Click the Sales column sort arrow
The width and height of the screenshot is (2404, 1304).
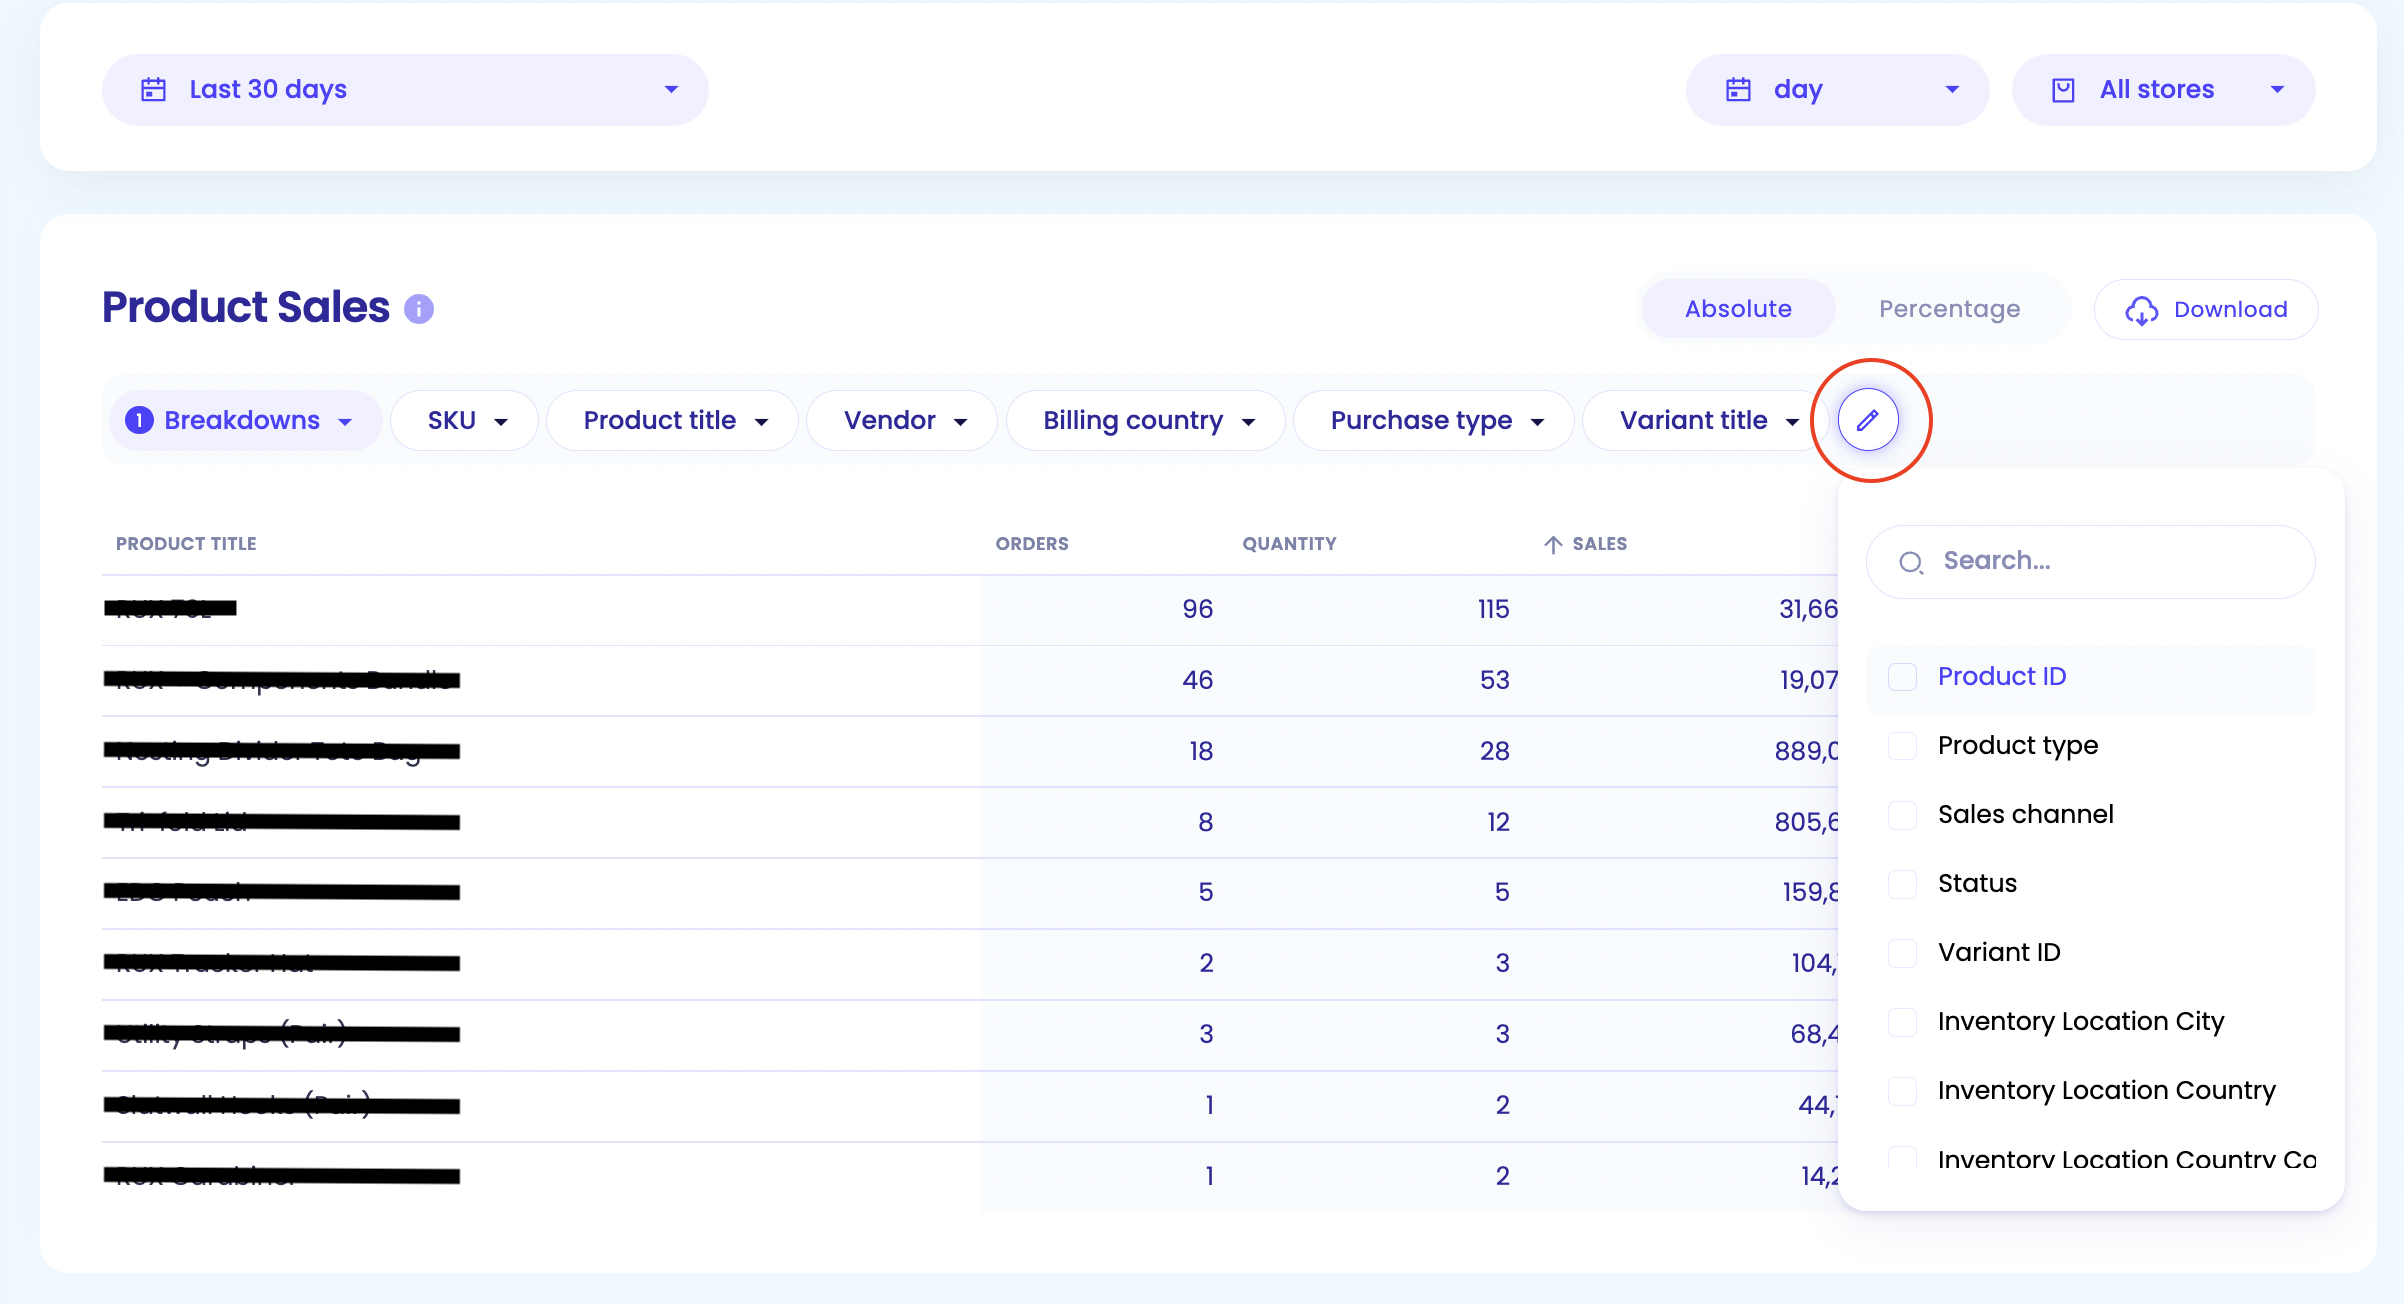click(1553, 544)
